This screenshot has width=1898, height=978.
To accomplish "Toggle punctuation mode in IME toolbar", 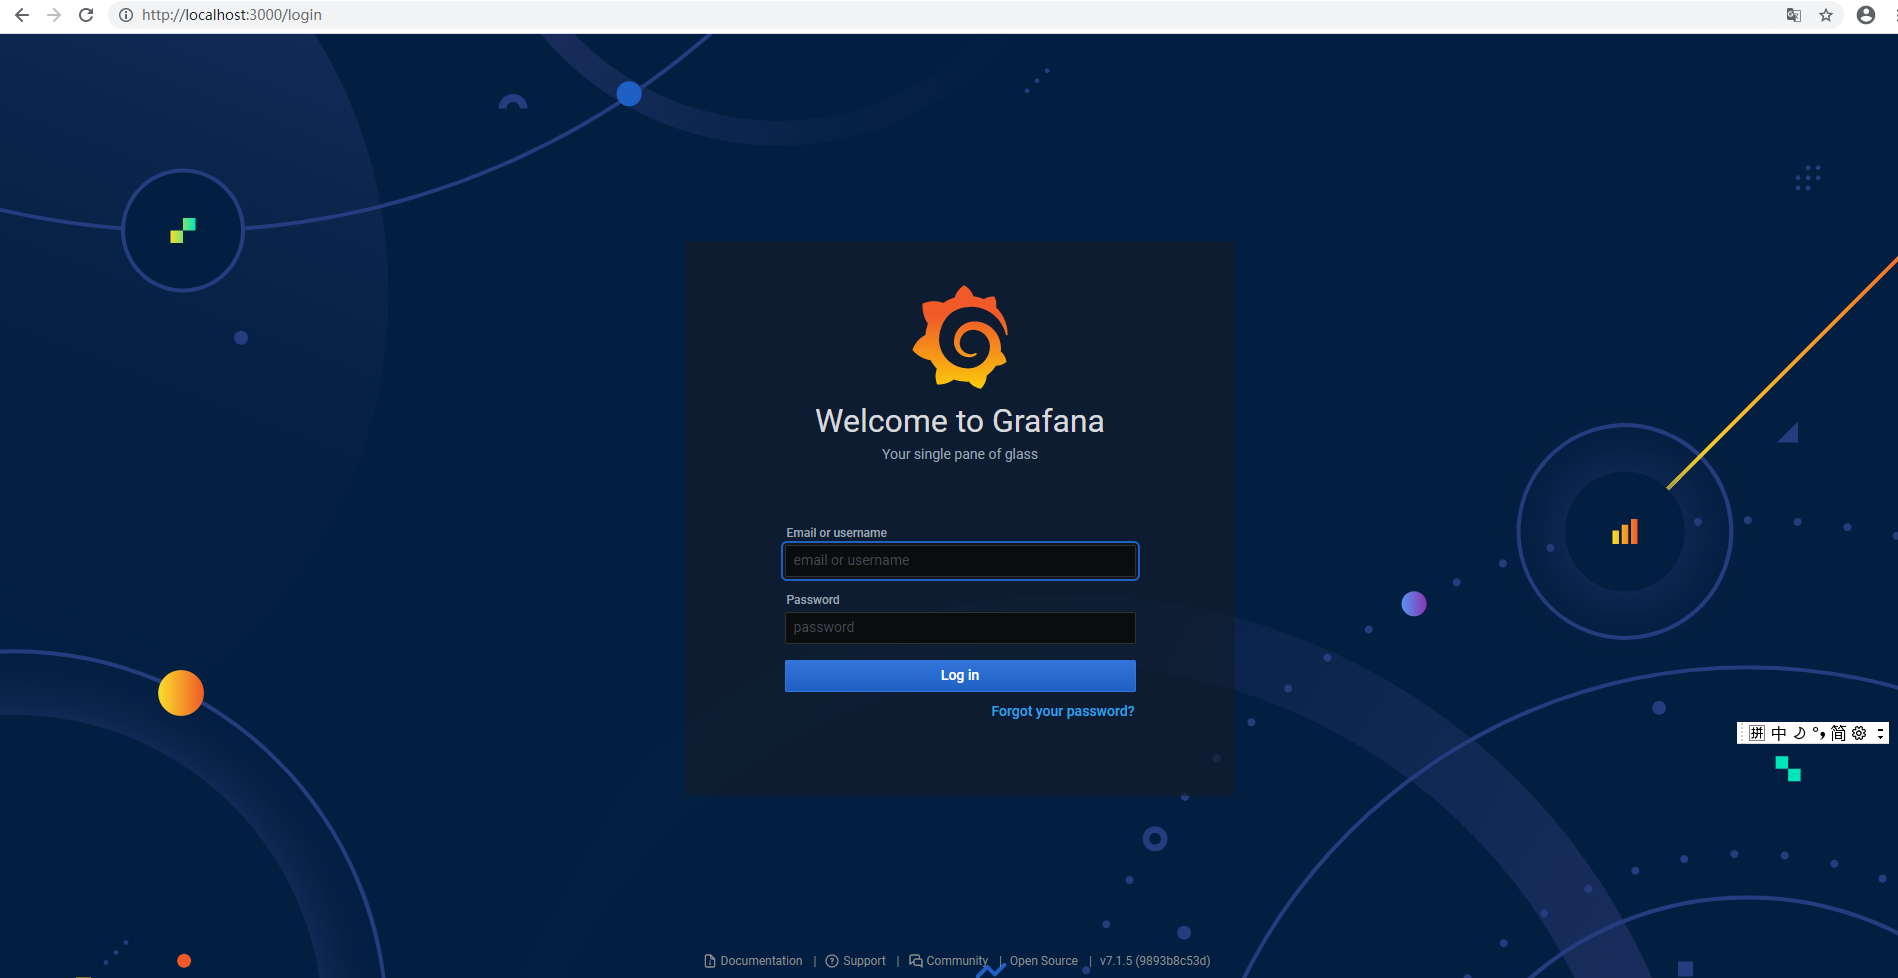I will point(1819,733).
